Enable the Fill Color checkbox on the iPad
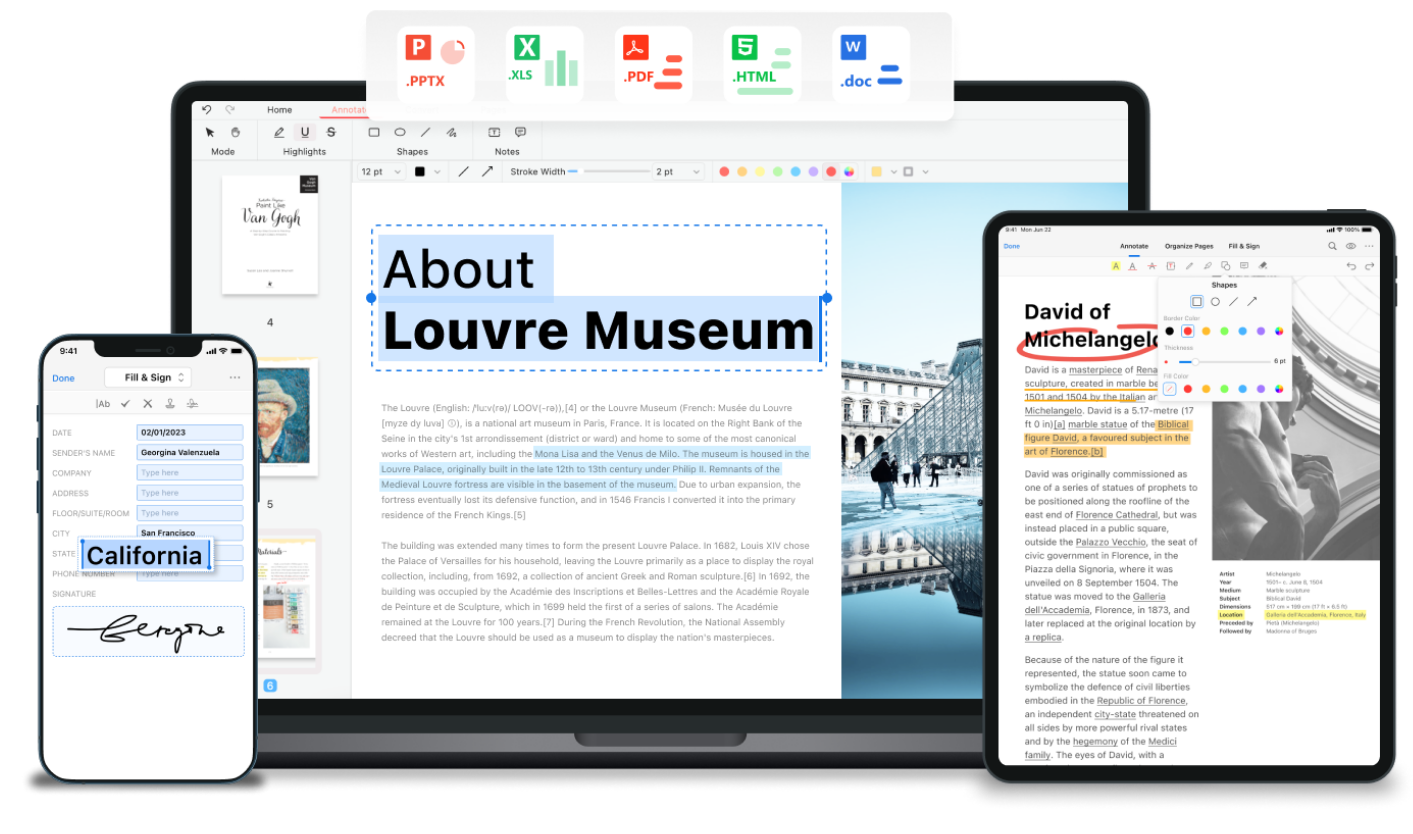Image resolution: width=1413 pixels, height=834 pixels. point(1169,389)
